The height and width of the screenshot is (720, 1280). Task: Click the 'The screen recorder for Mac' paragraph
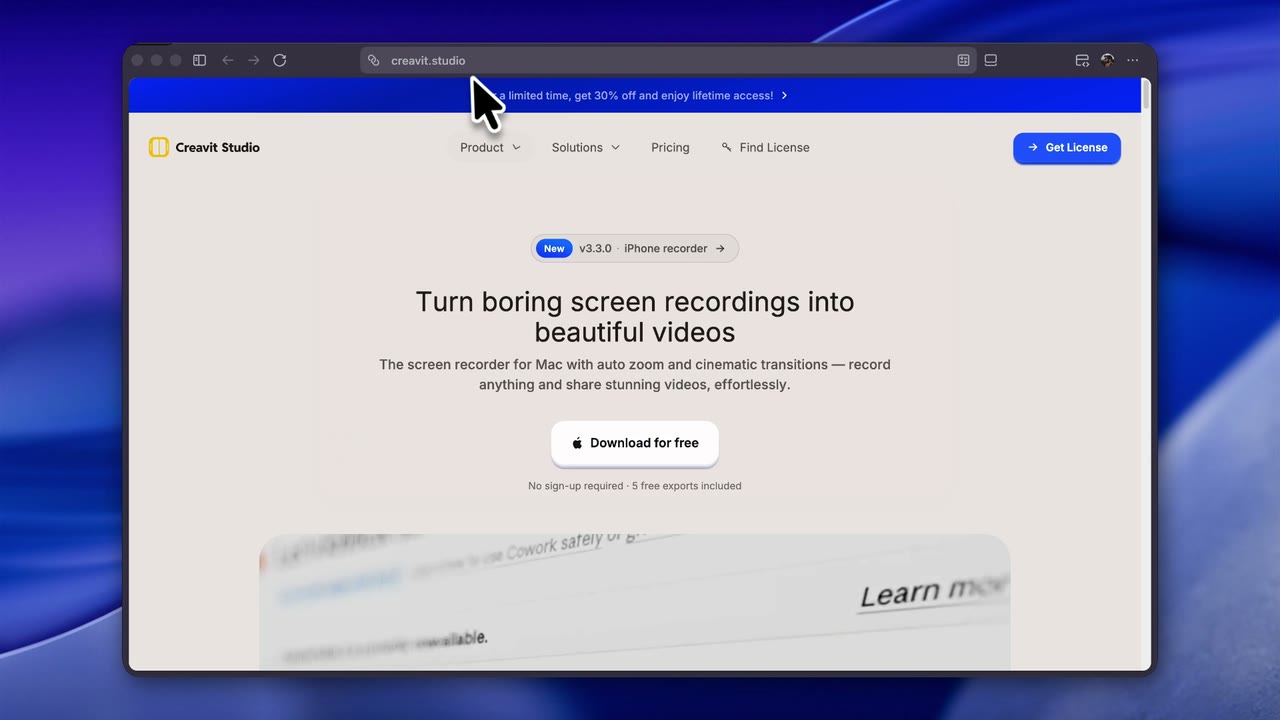click(635, 374)
